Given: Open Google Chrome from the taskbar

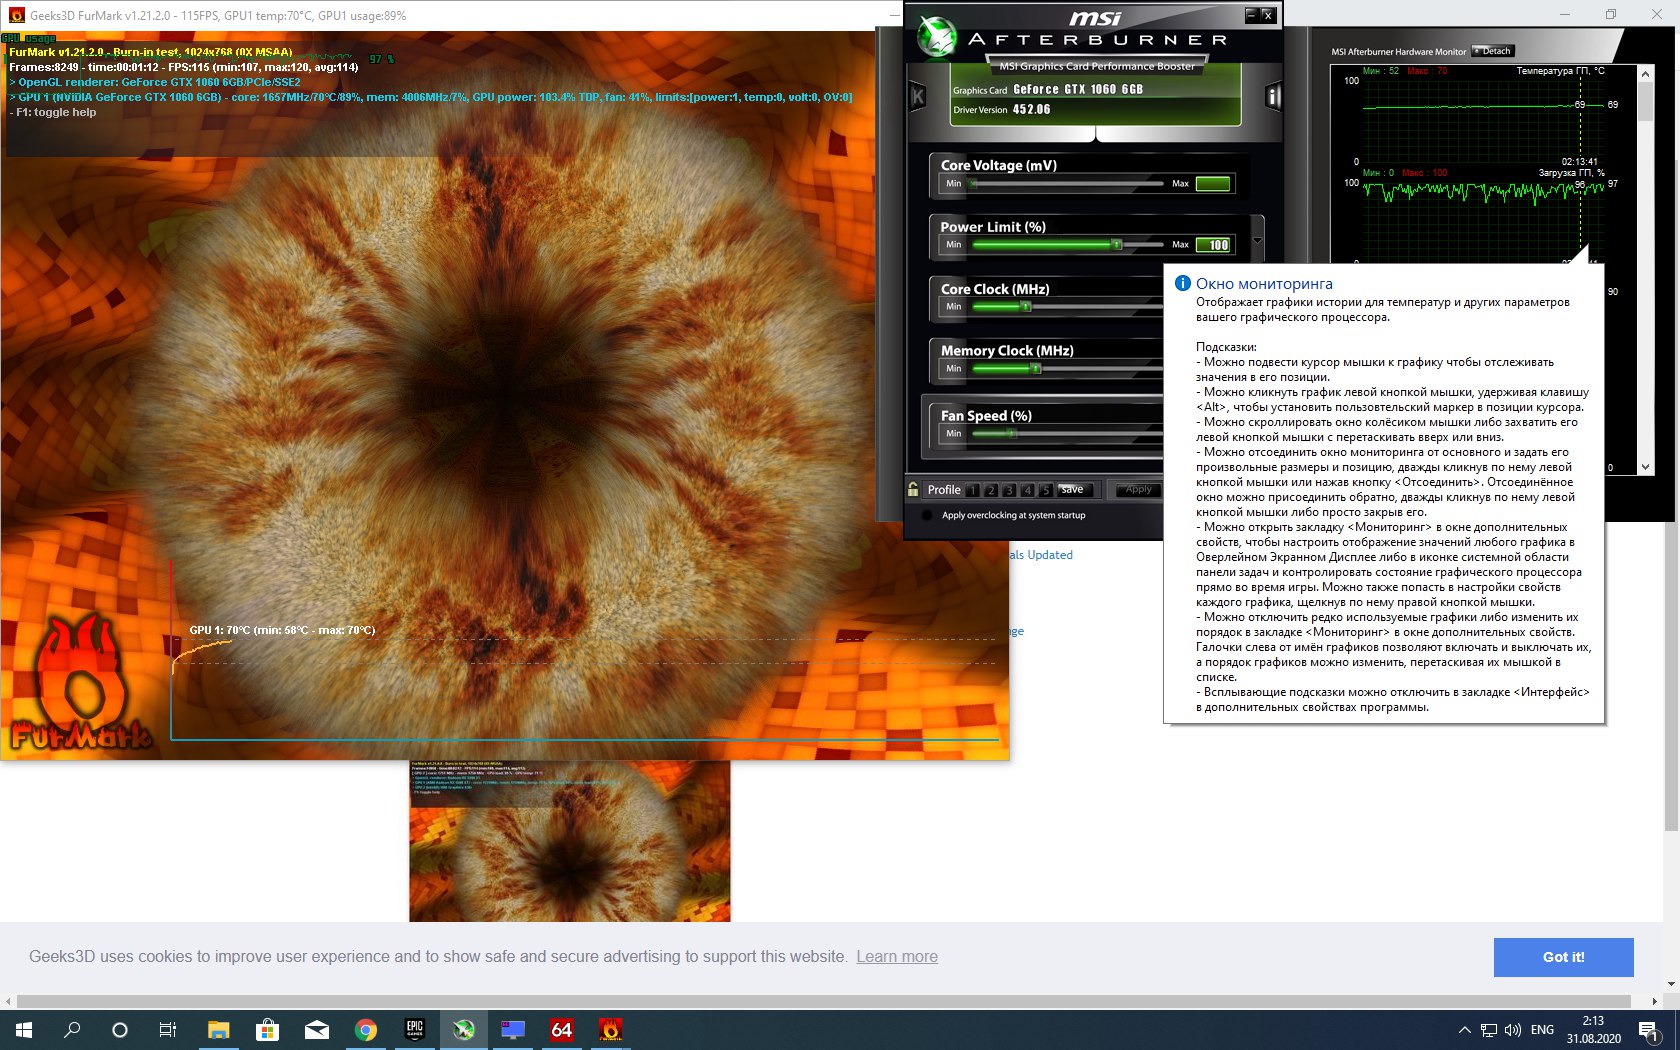Looking at the screenshot, I should [x=365, y=1029].
